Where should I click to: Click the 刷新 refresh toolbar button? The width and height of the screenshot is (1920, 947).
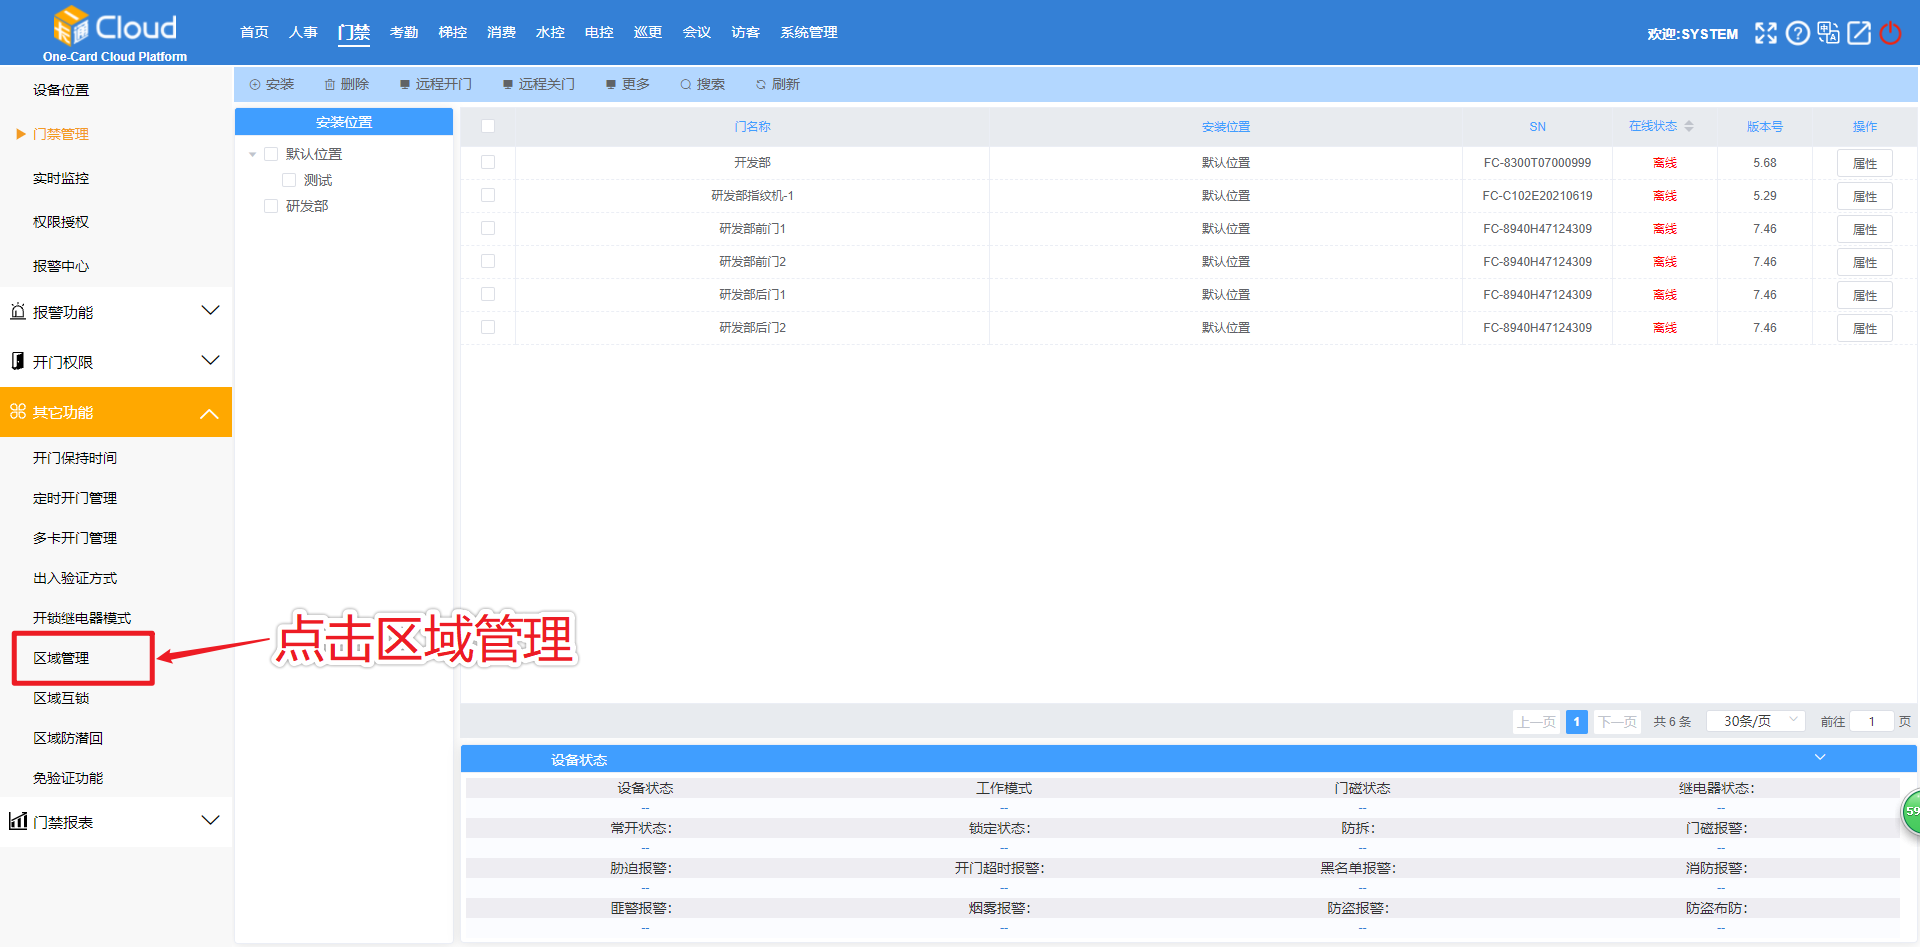tap(778, 84)
